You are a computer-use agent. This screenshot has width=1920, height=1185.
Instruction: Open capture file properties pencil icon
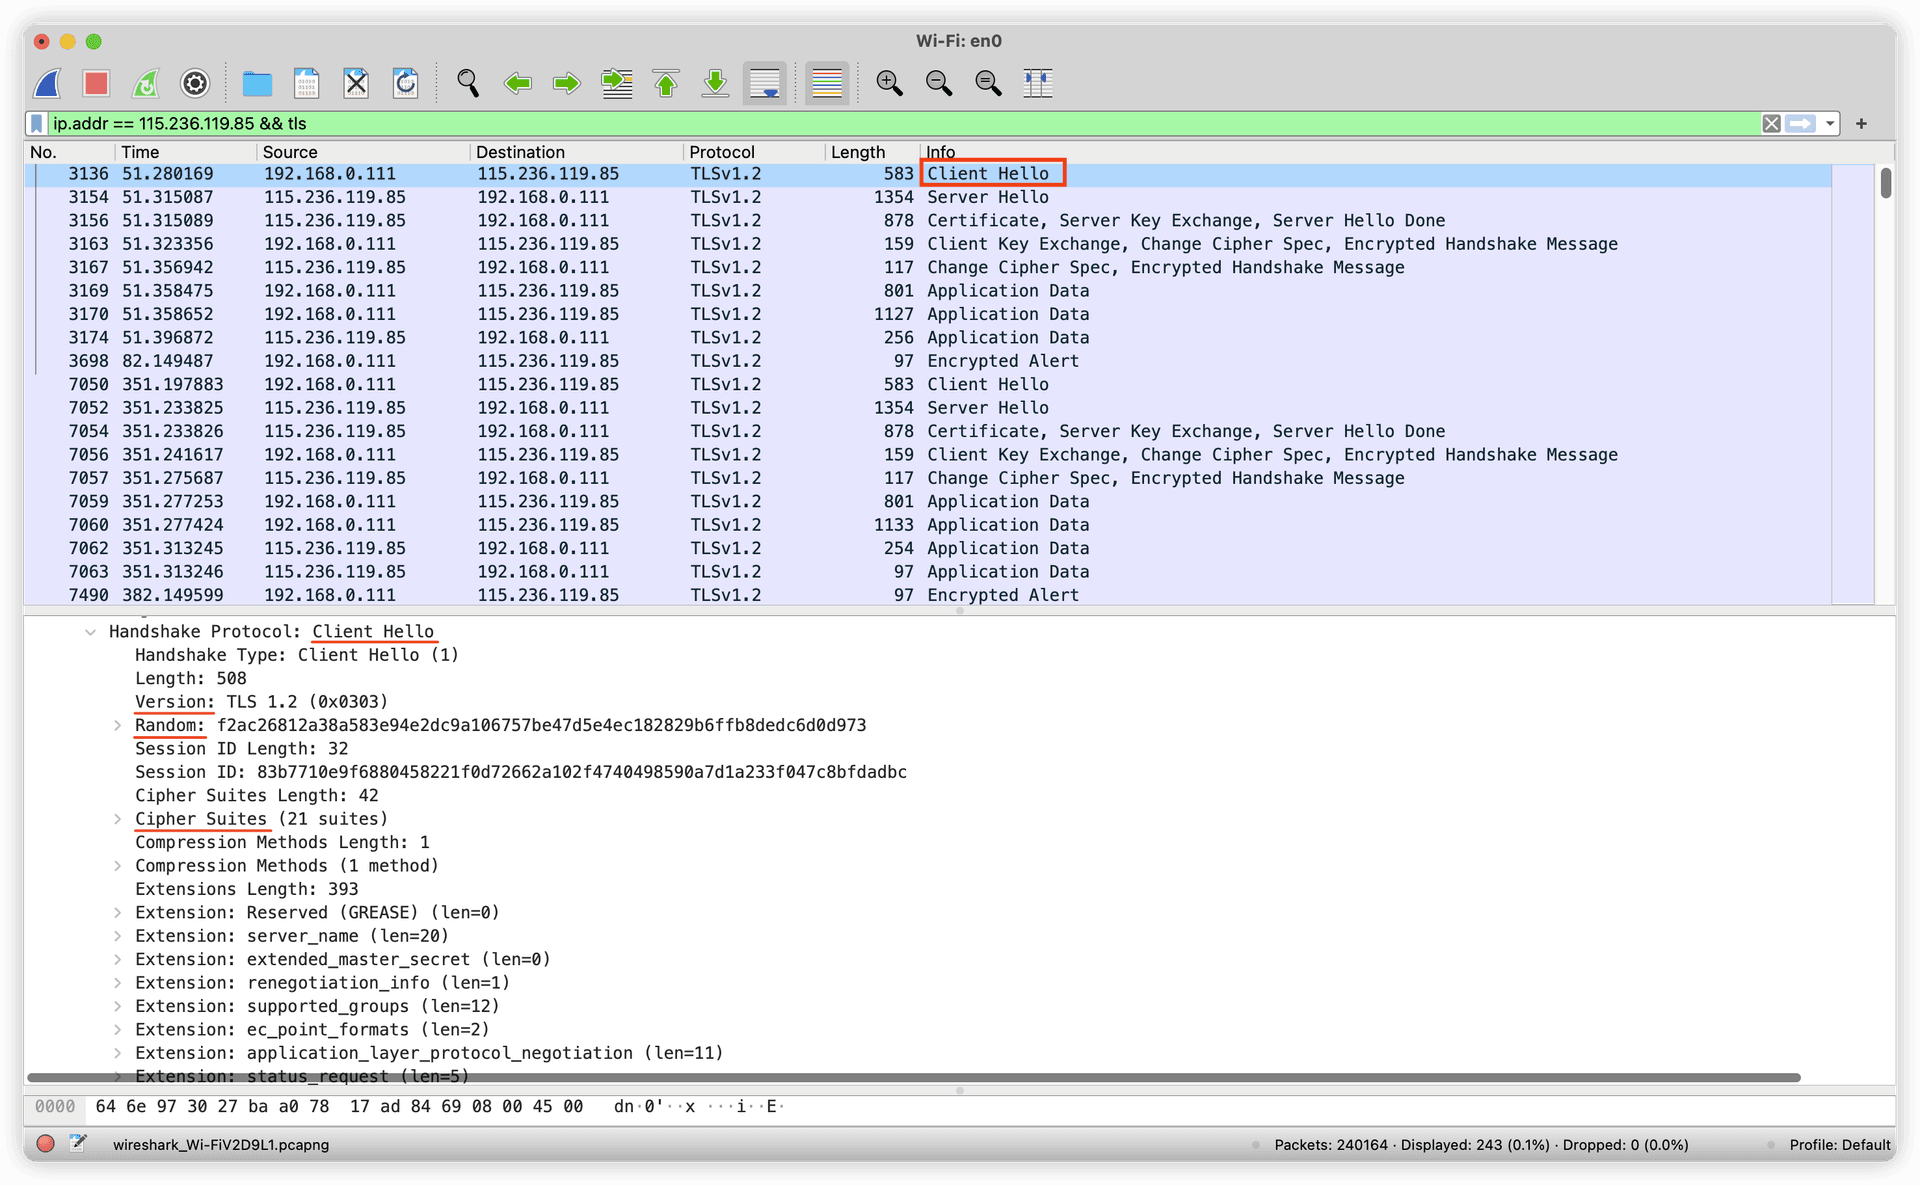pos(78,1144)
